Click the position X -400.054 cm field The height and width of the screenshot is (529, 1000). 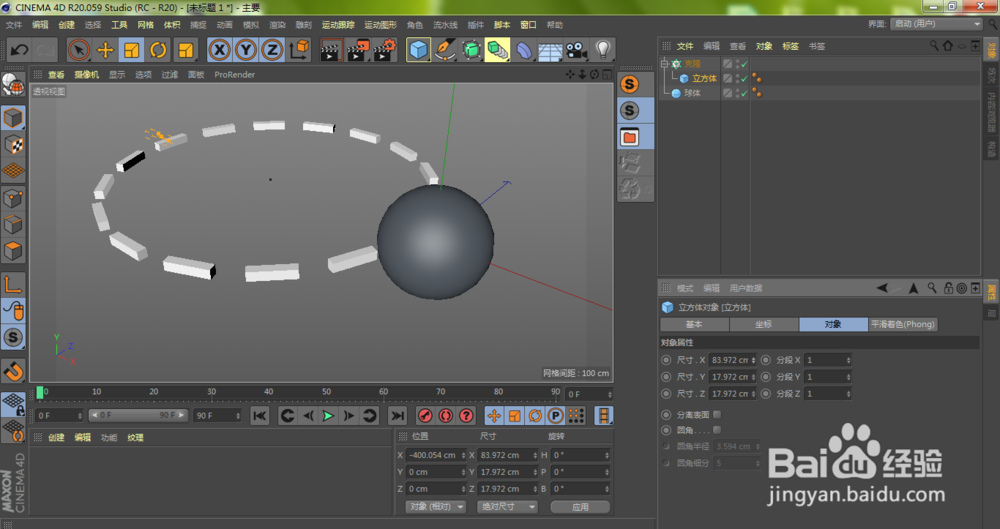(x=436, y=455)
